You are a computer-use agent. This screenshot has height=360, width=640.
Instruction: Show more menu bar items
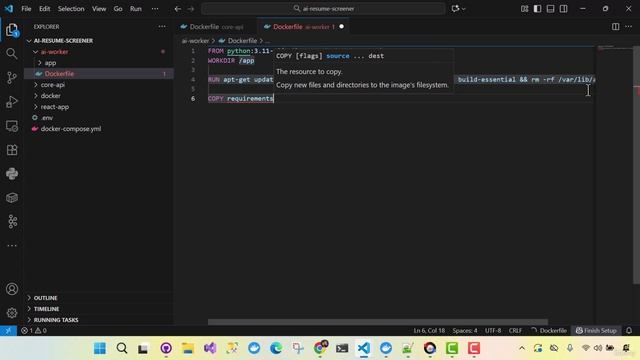(x=155, y=9)
